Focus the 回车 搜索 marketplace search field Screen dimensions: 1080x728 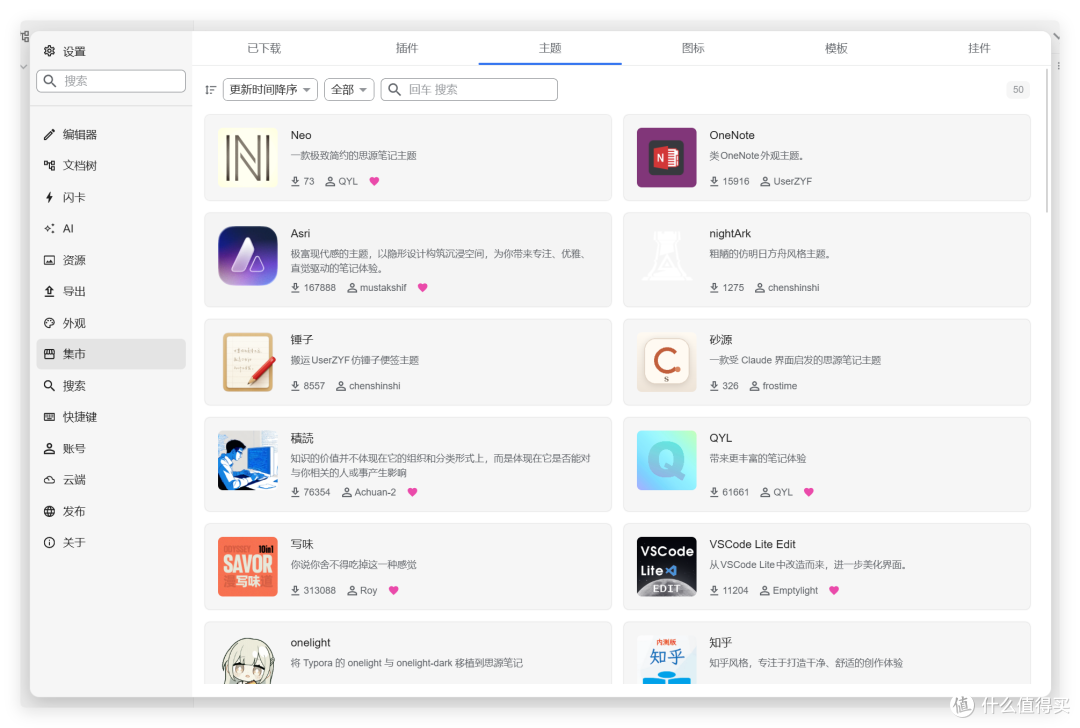469,90
